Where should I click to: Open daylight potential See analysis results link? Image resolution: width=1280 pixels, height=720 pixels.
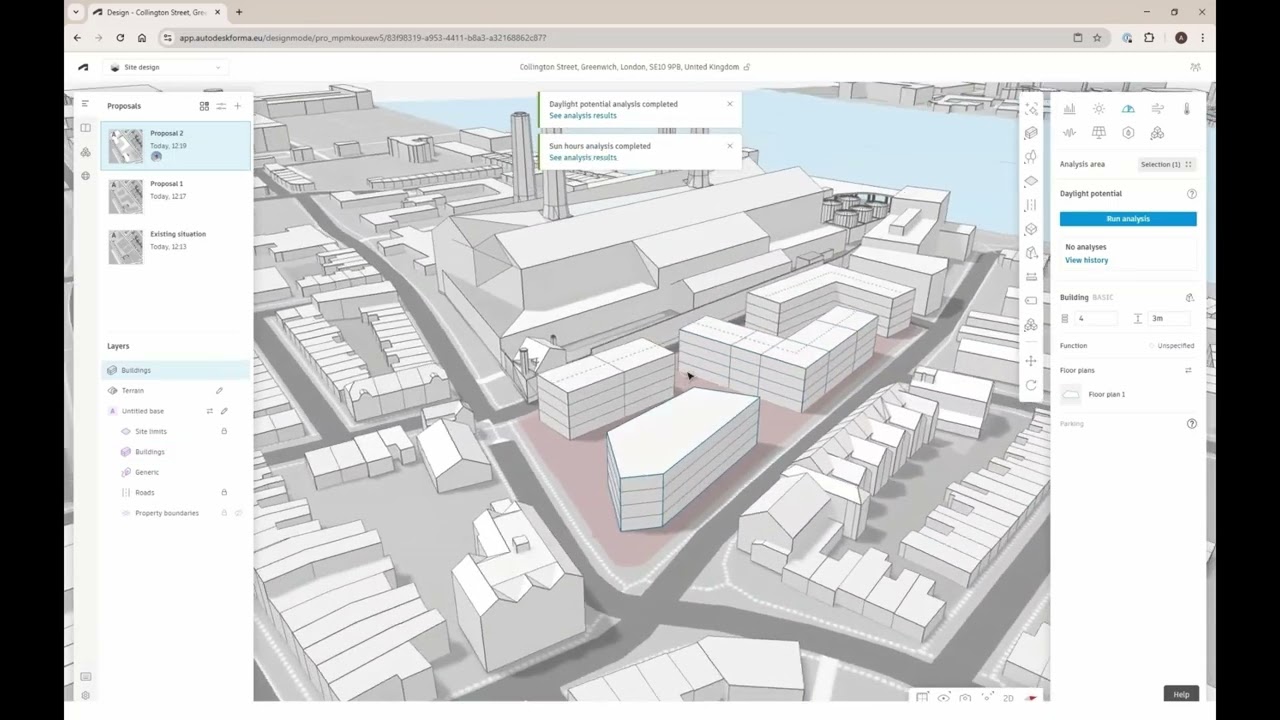[x=583, y=115]
